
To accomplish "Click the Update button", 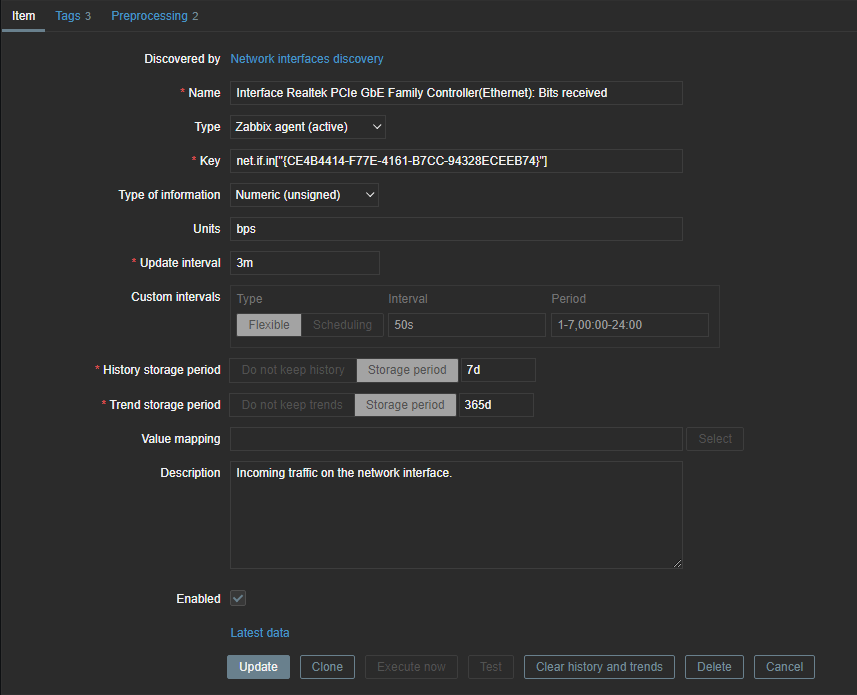I will 258,667.
